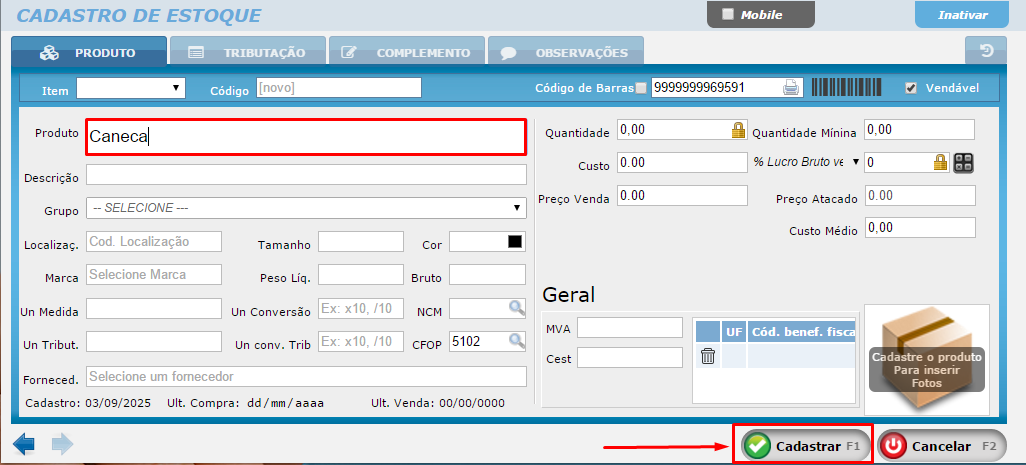Click the Cancelar button
The image size is (1026, 465).
pyautogui.click(x=942, y=446)
